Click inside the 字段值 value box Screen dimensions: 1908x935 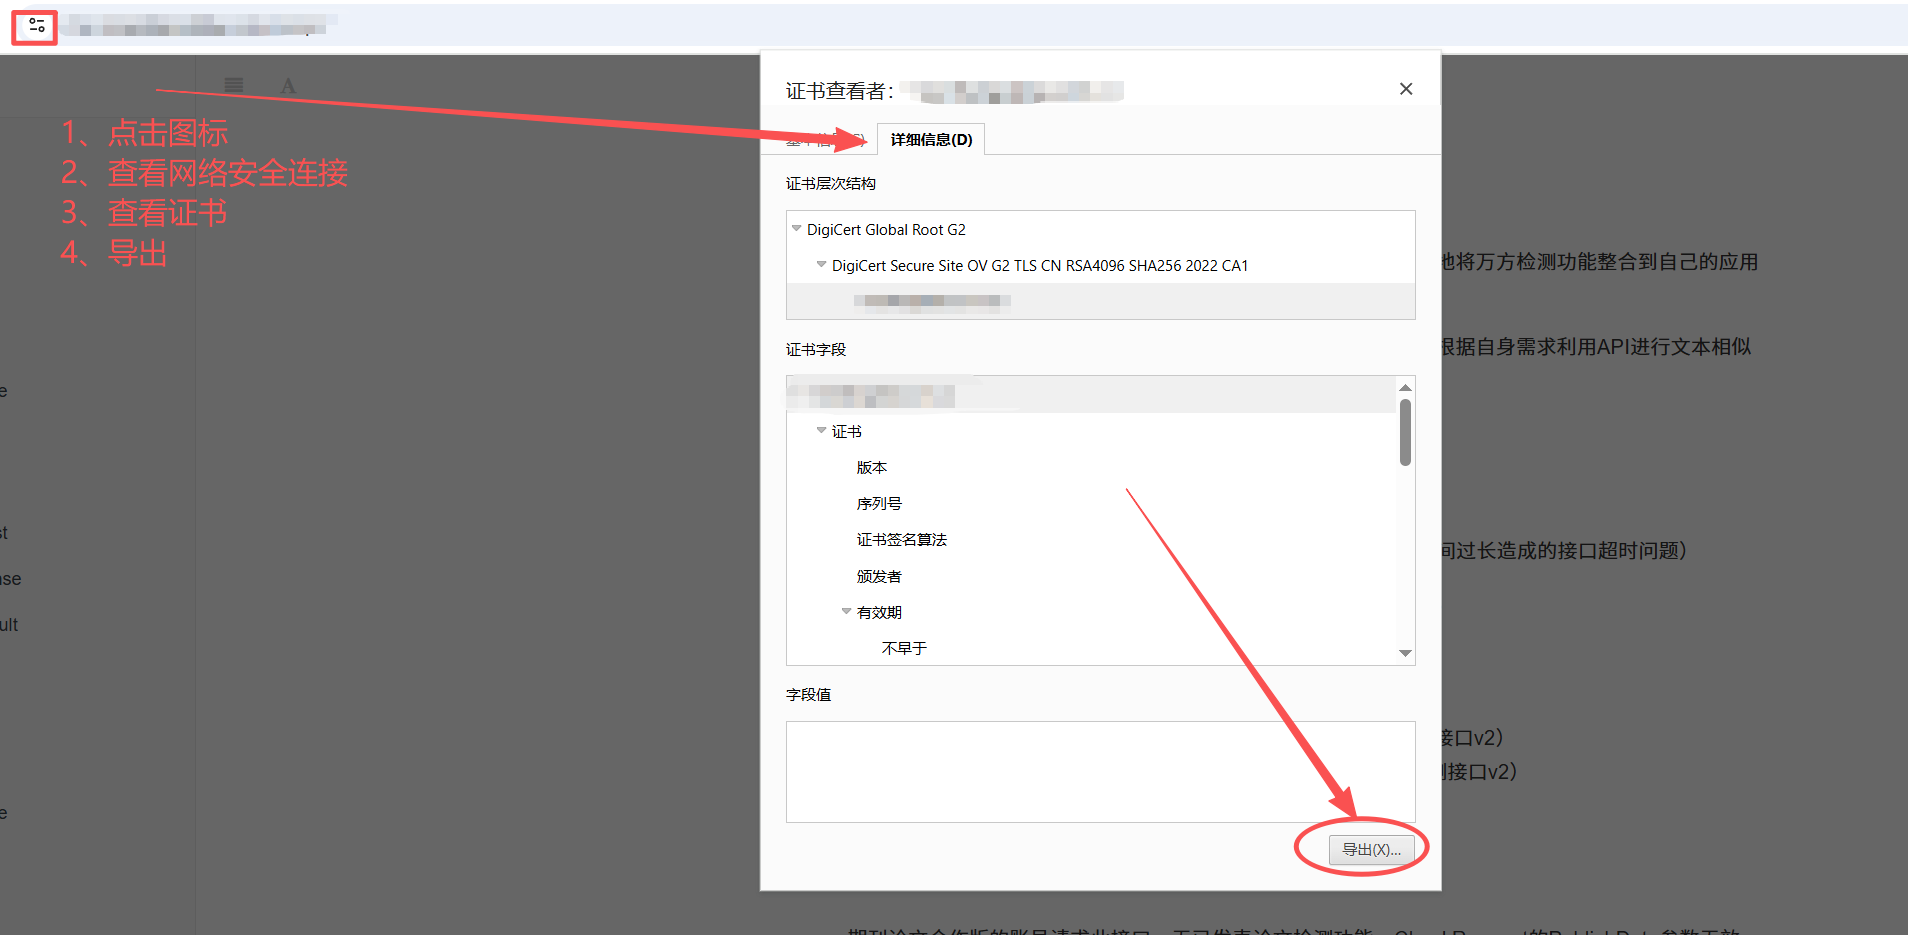pyautogui.click(x=1100, y=772)
